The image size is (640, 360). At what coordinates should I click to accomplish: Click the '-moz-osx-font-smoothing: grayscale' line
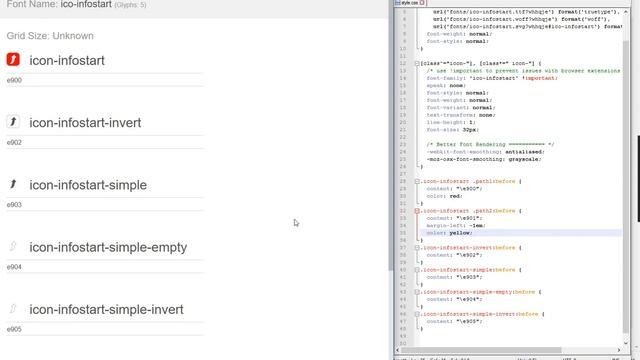coord(484,159)
